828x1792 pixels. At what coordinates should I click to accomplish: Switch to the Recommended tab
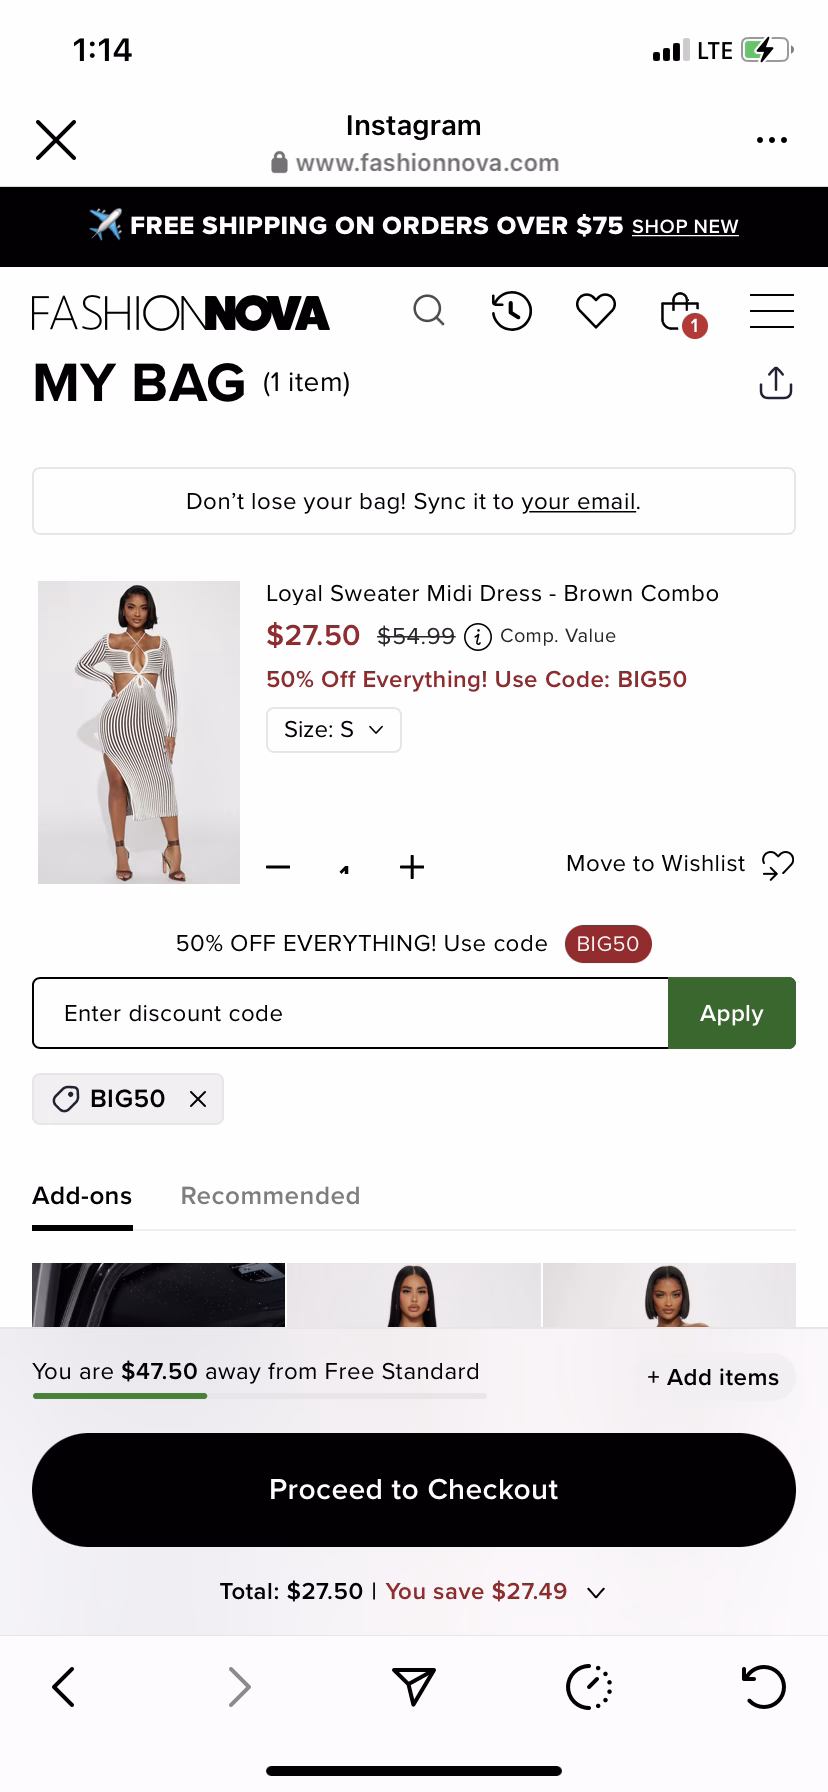tap(270, 1196)
